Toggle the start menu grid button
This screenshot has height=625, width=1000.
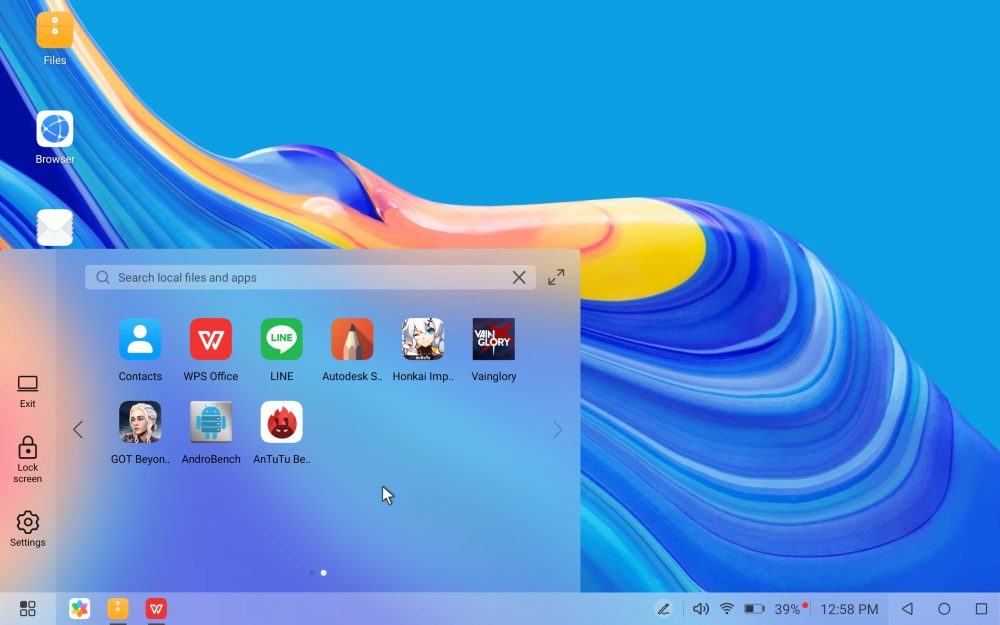coord(27,608)
